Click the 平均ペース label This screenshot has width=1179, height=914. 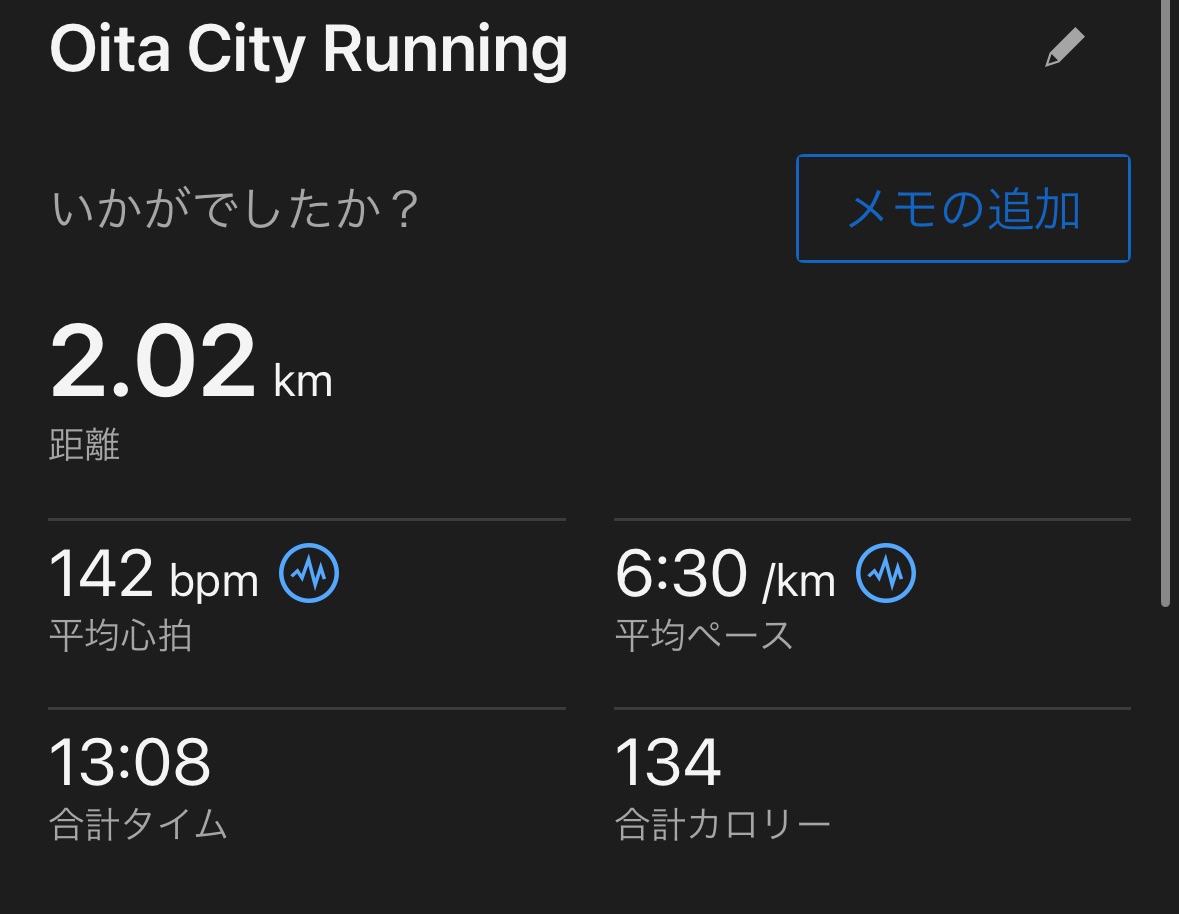[x=703, y=635]
